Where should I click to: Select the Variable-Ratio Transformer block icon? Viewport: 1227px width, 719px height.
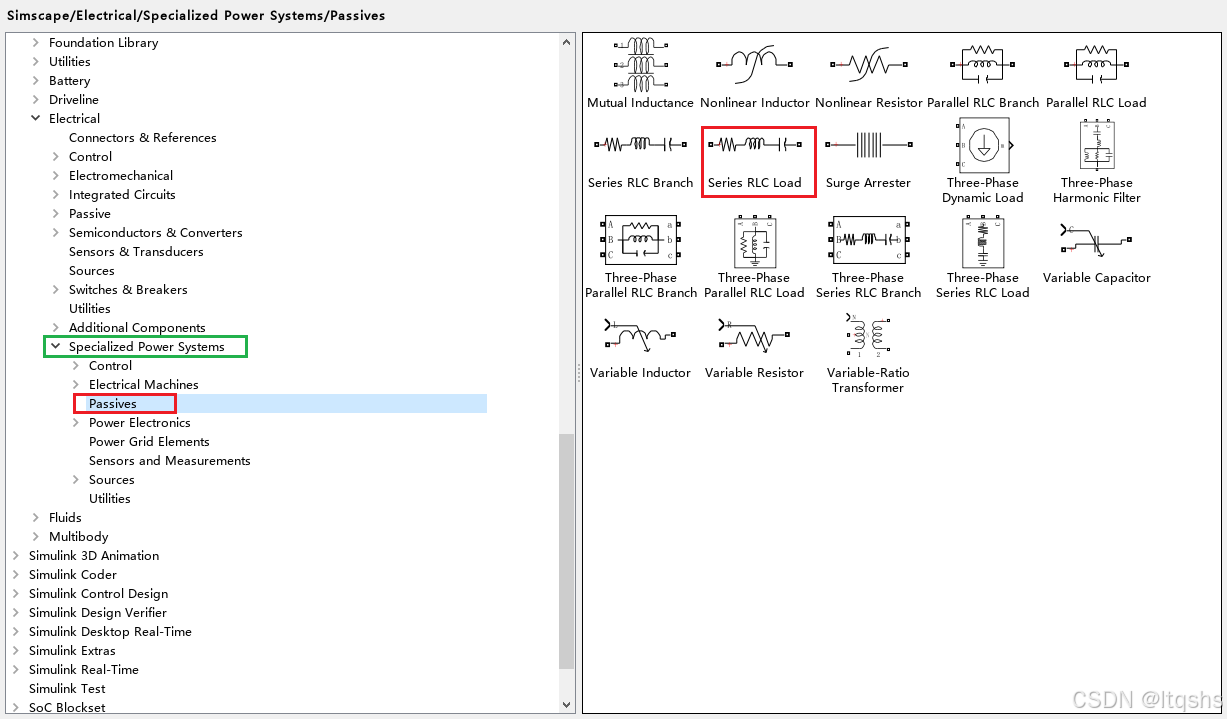(868, 335)
